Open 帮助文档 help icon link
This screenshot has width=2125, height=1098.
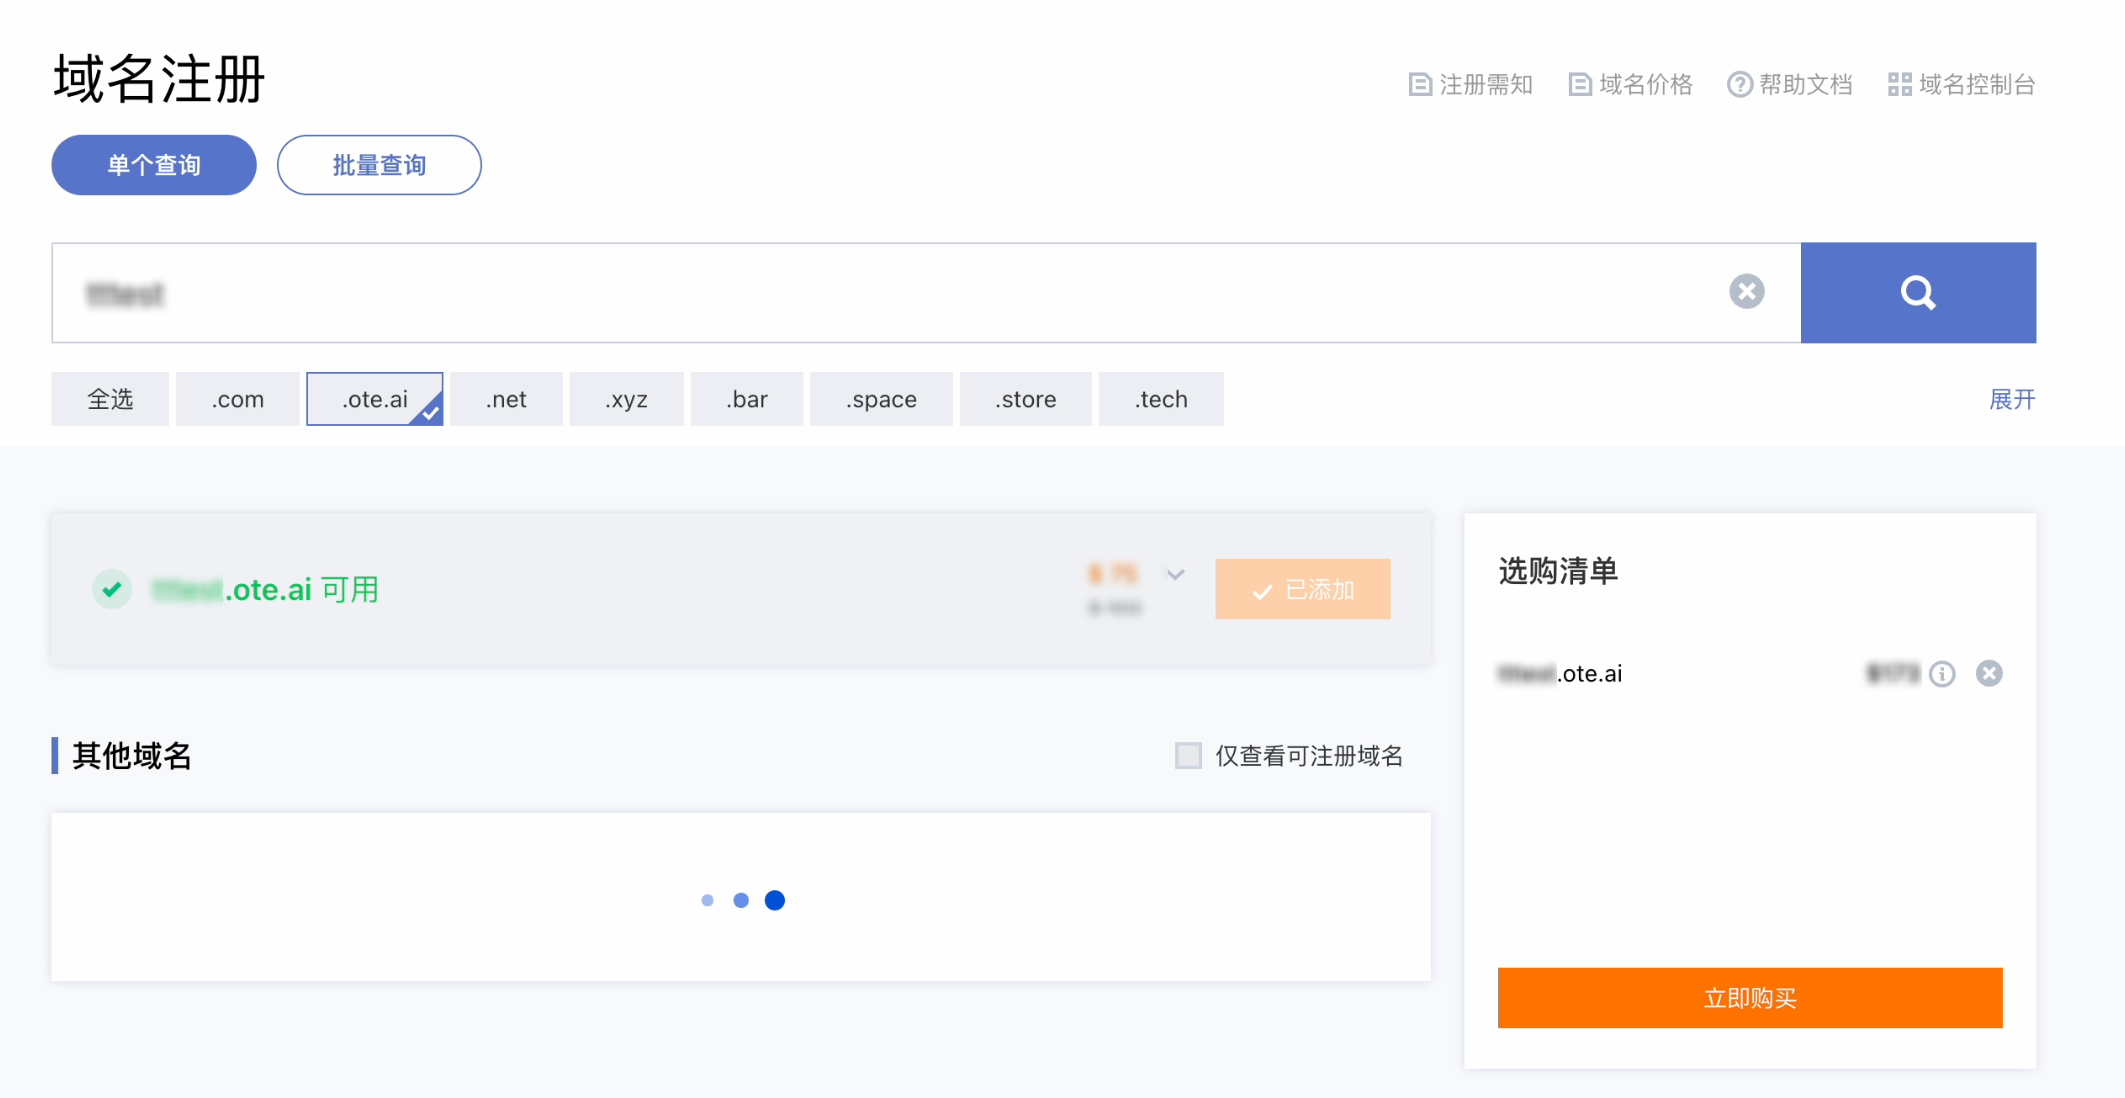[x=1790, y=85]
